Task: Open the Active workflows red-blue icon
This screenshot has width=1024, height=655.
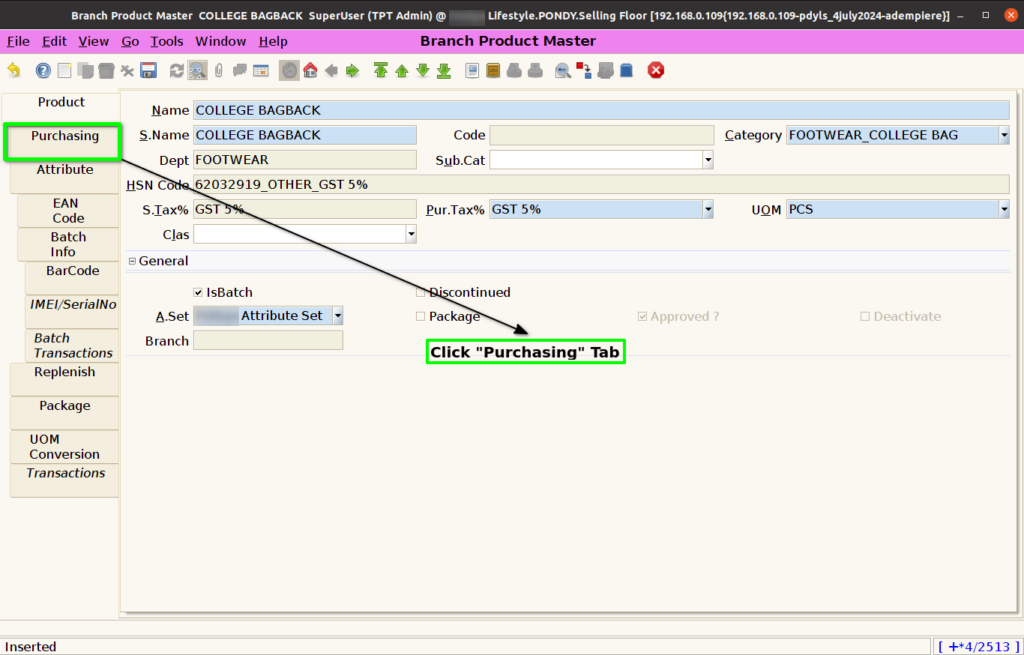Action: pos(584,71)
